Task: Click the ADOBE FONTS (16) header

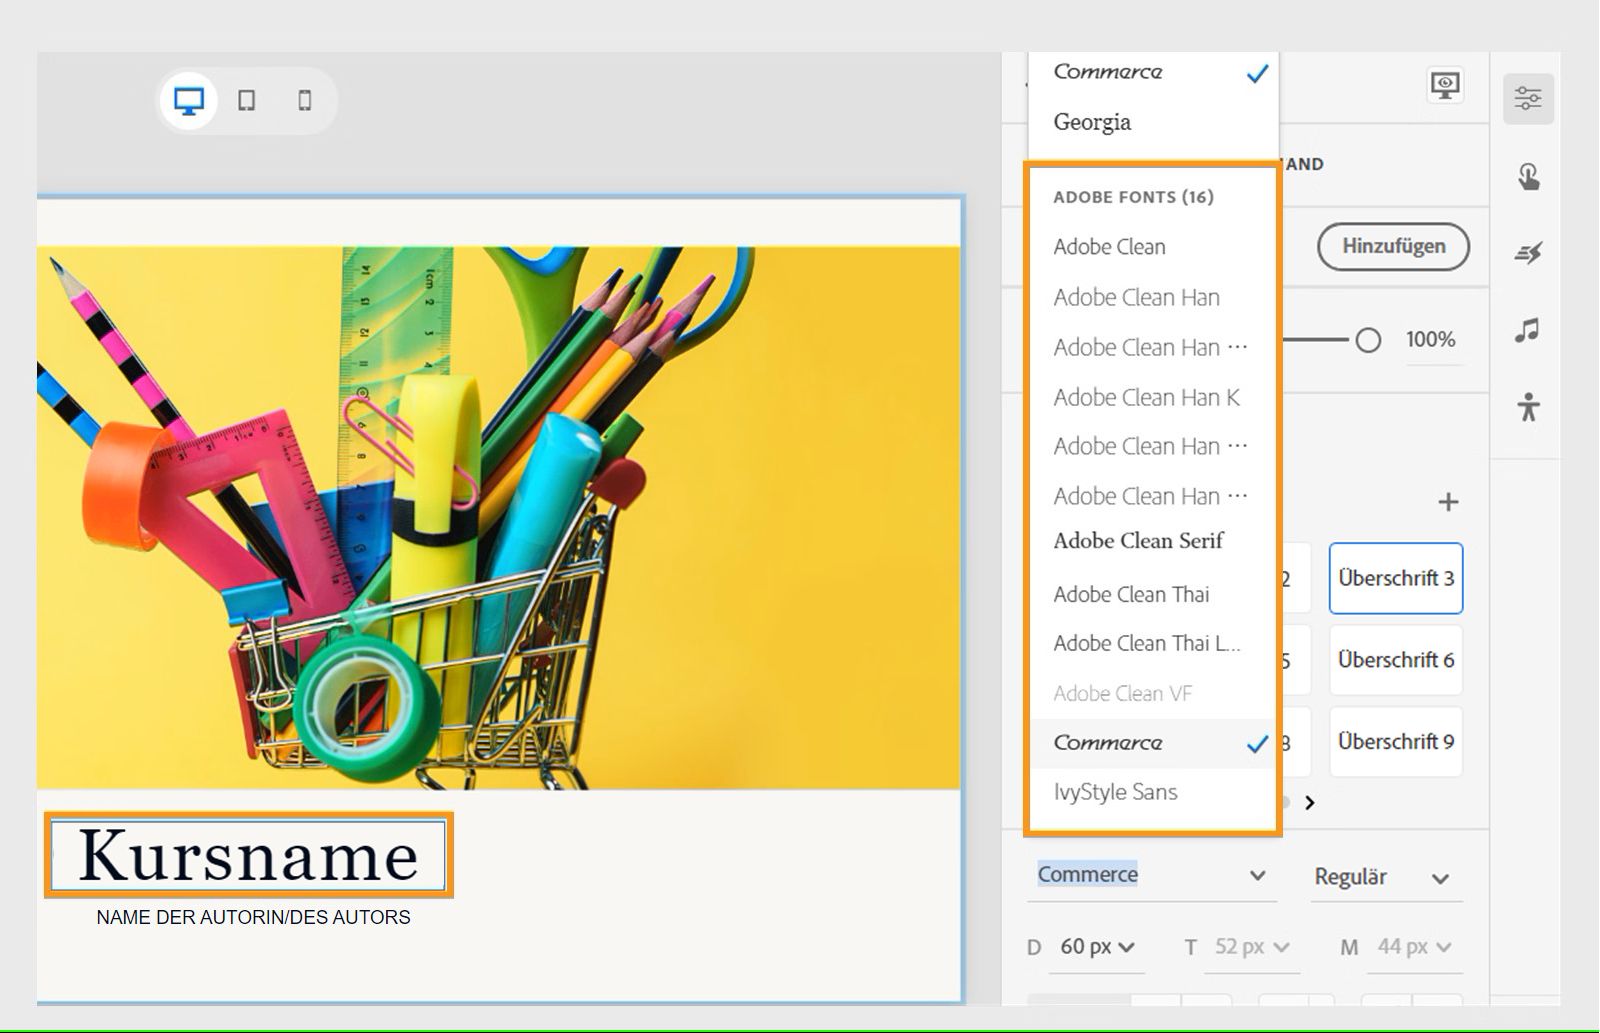Action: 1133,197
